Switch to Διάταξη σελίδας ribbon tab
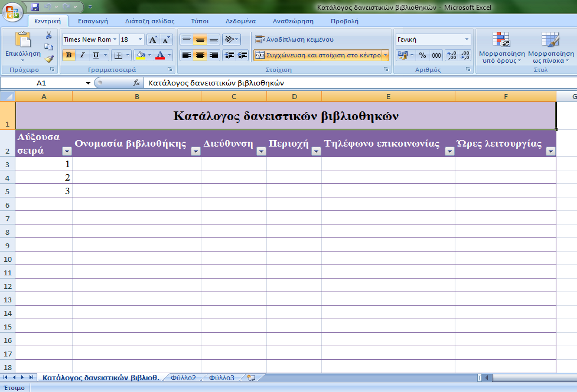 click(x=149, y=21)
